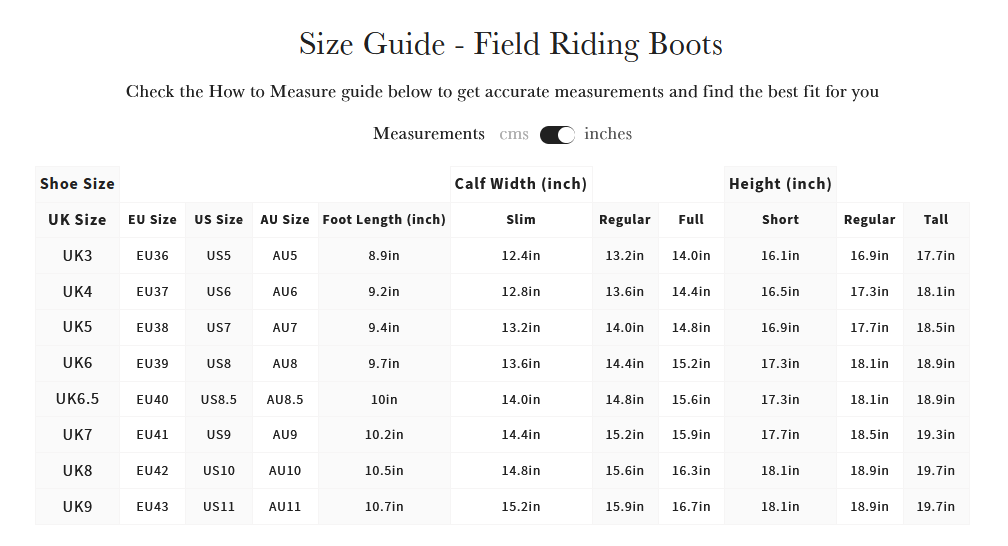The width and height of the screenshot is (1008, 546).
Task: Click the 'inches' unit label
Action: (608, 134)
